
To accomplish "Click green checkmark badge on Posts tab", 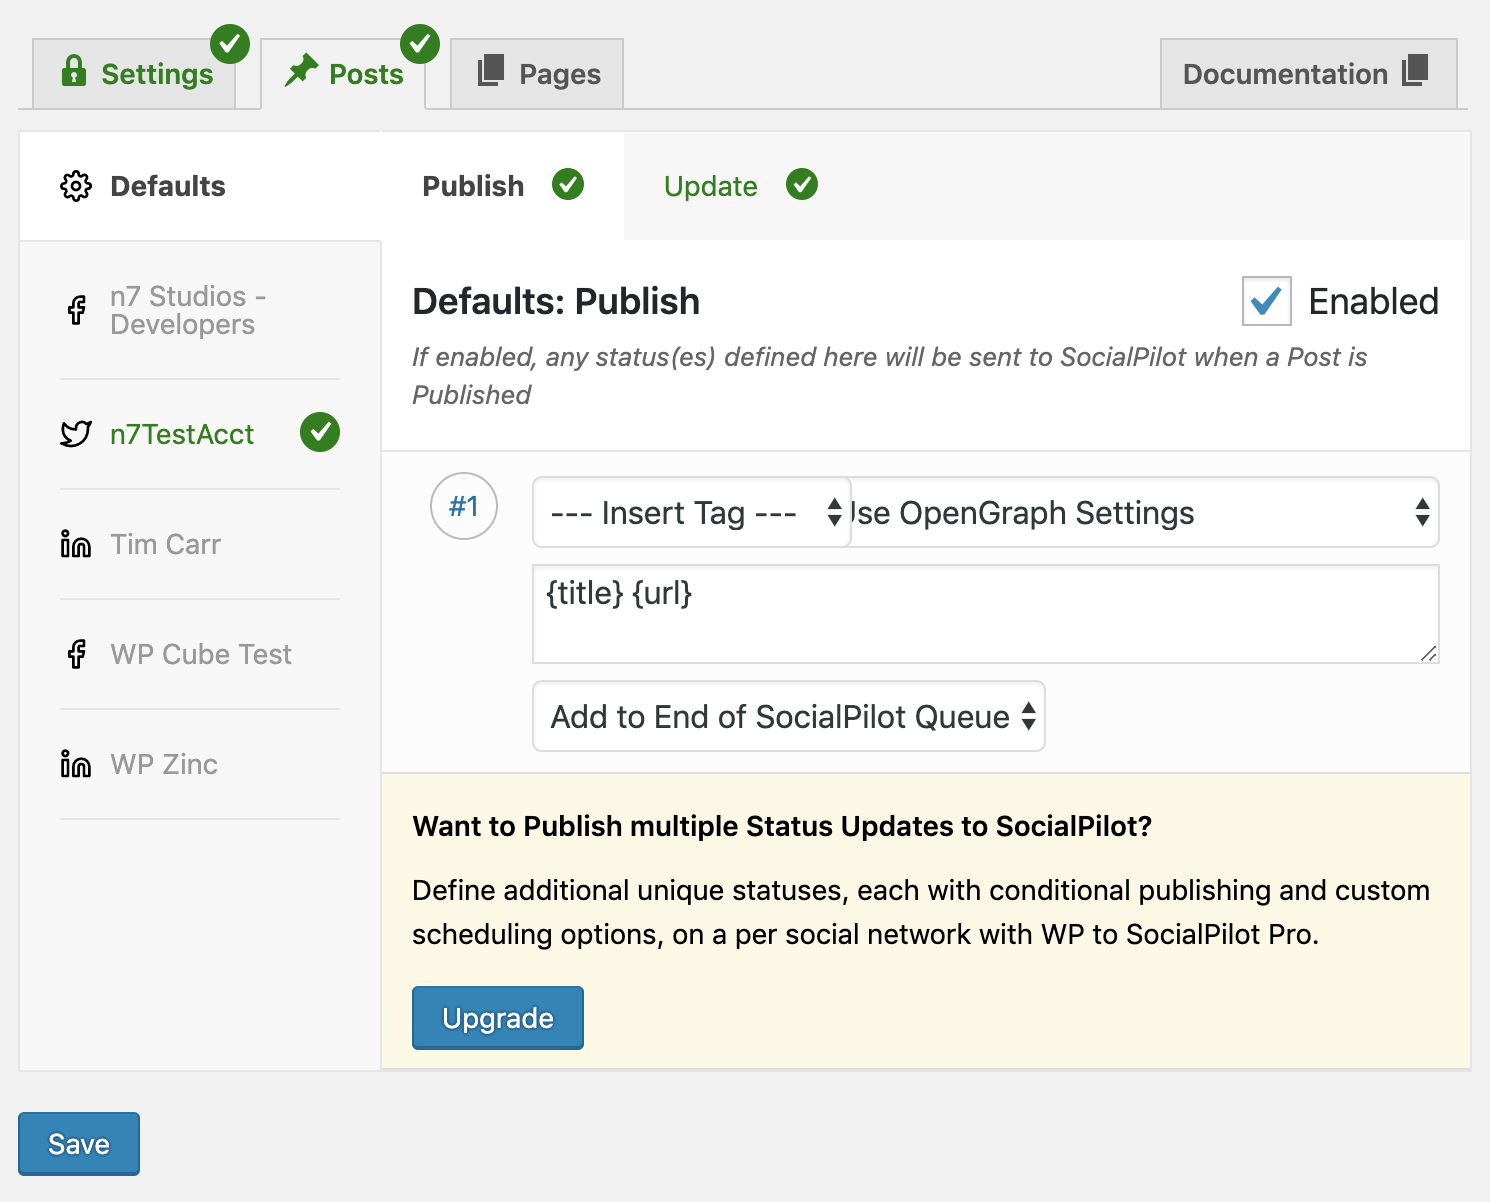I will click(x=420, y=44).
